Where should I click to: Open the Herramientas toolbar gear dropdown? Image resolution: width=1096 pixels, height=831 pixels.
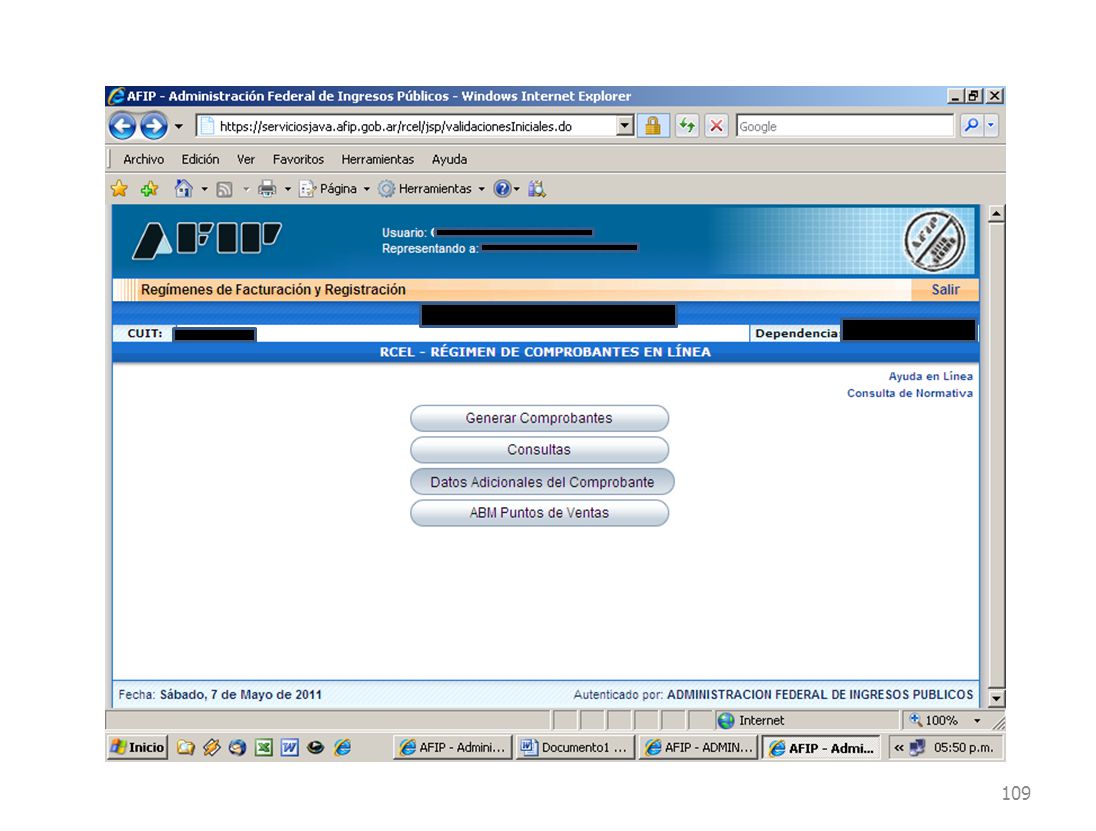[x=431, y=189]
